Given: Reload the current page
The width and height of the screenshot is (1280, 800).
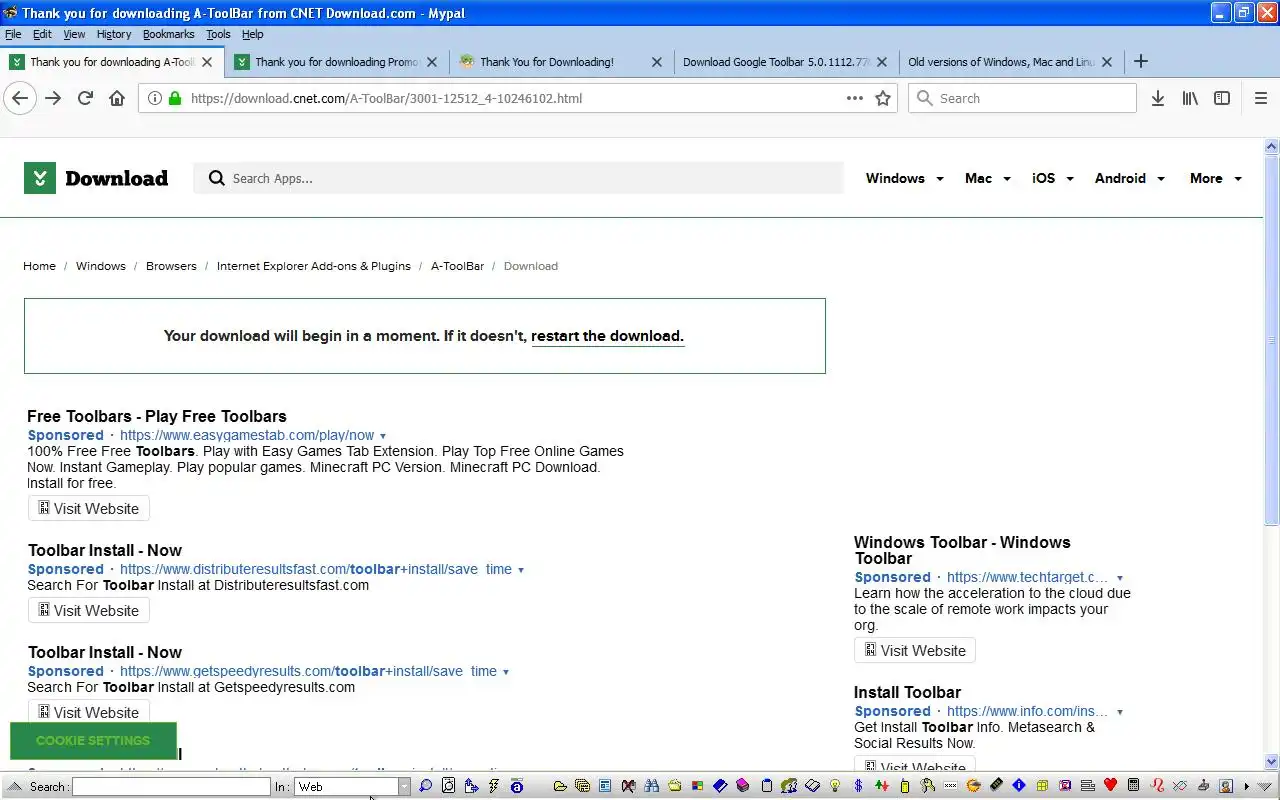Looking at the screenshot, I should tap(85, 98).
